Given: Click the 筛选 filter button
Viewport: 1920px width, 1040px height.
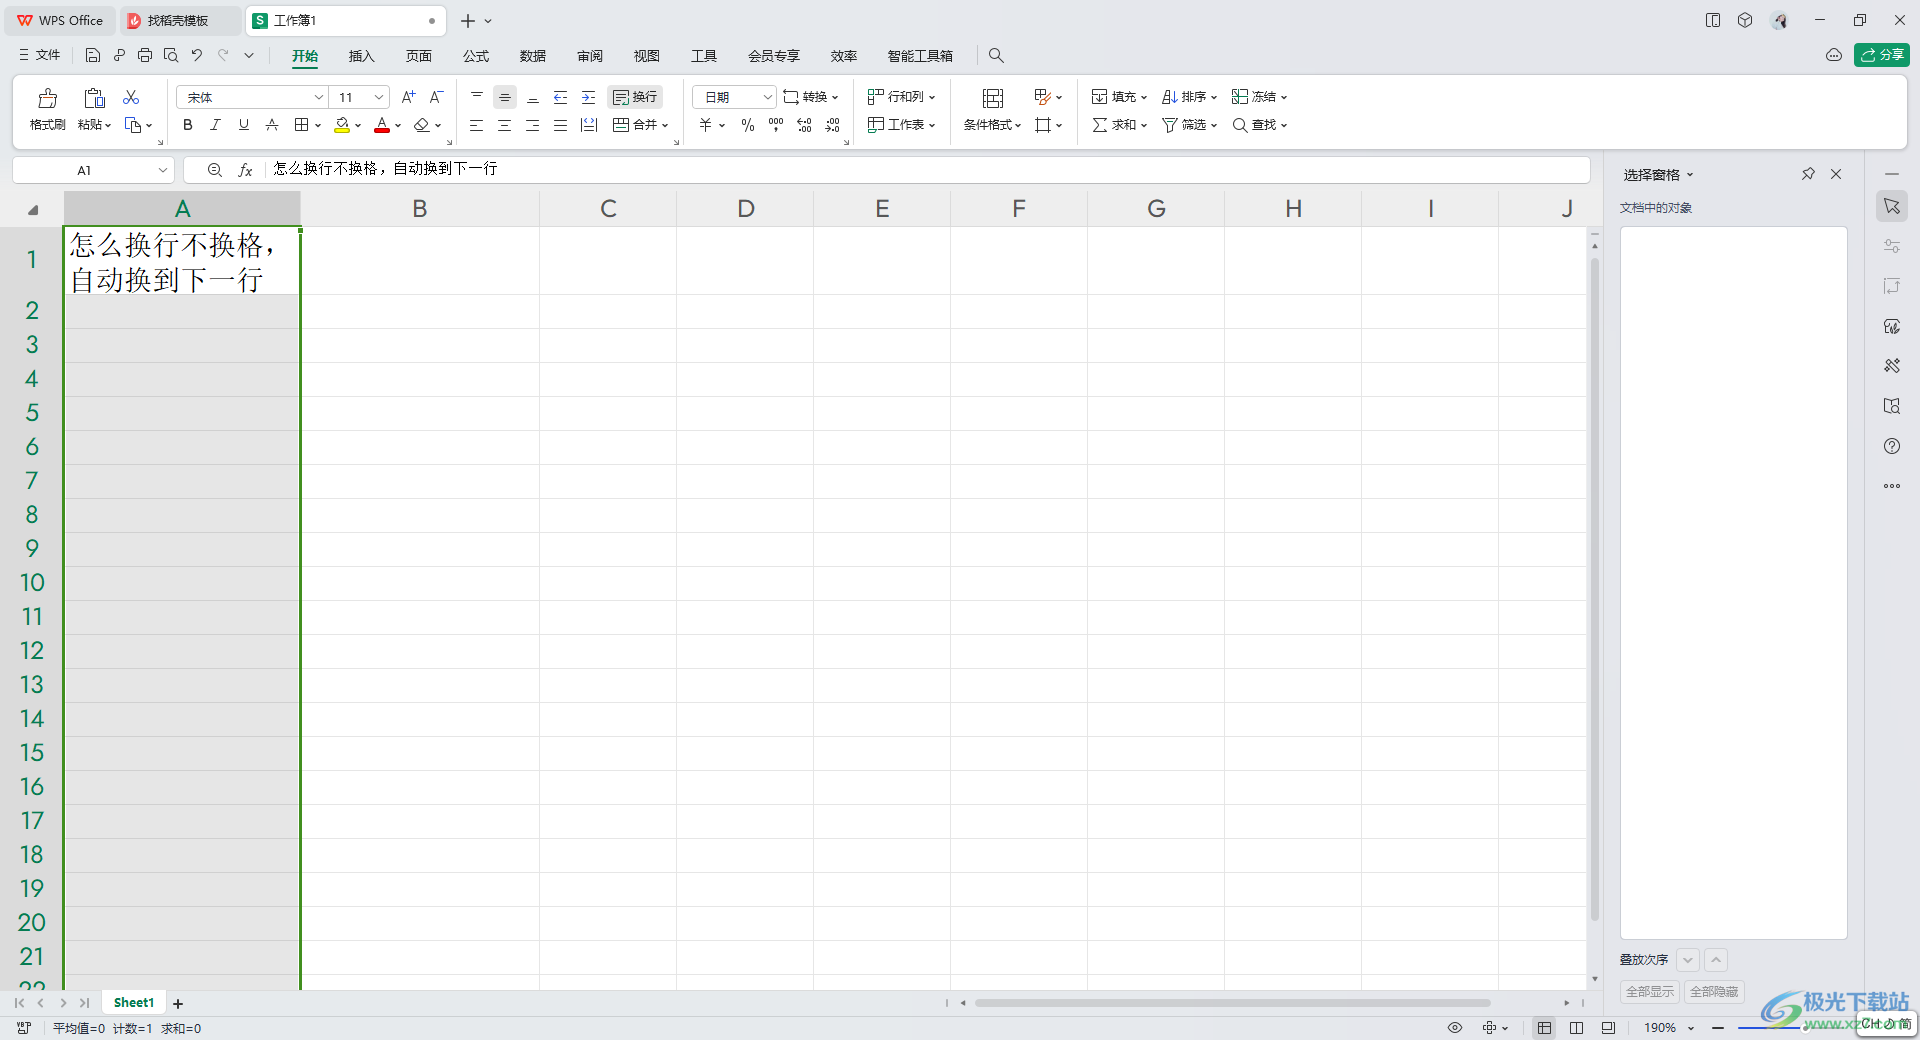Looking at the screenshot, I should (x=1189, y=125).
